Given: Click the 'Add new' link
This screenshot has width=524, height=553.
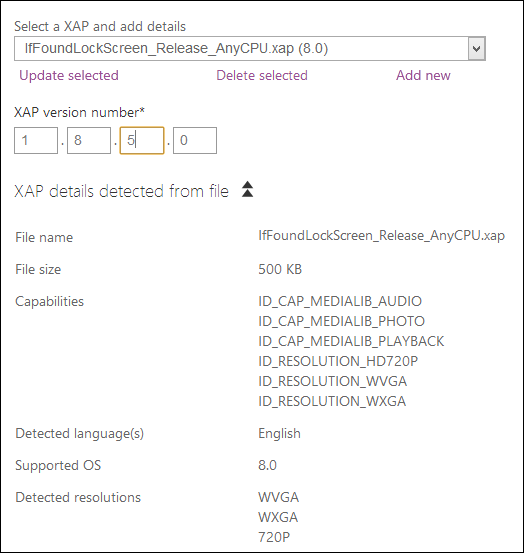Looking at the screenshot, I should tap(423, 75).
